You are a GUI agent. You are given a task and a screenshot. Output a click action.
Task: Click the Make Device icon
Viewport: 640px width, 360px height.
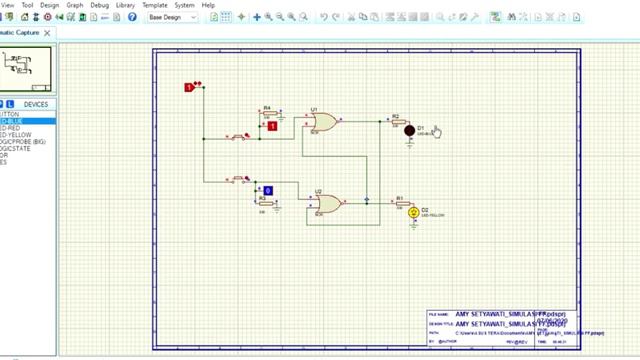452,17
